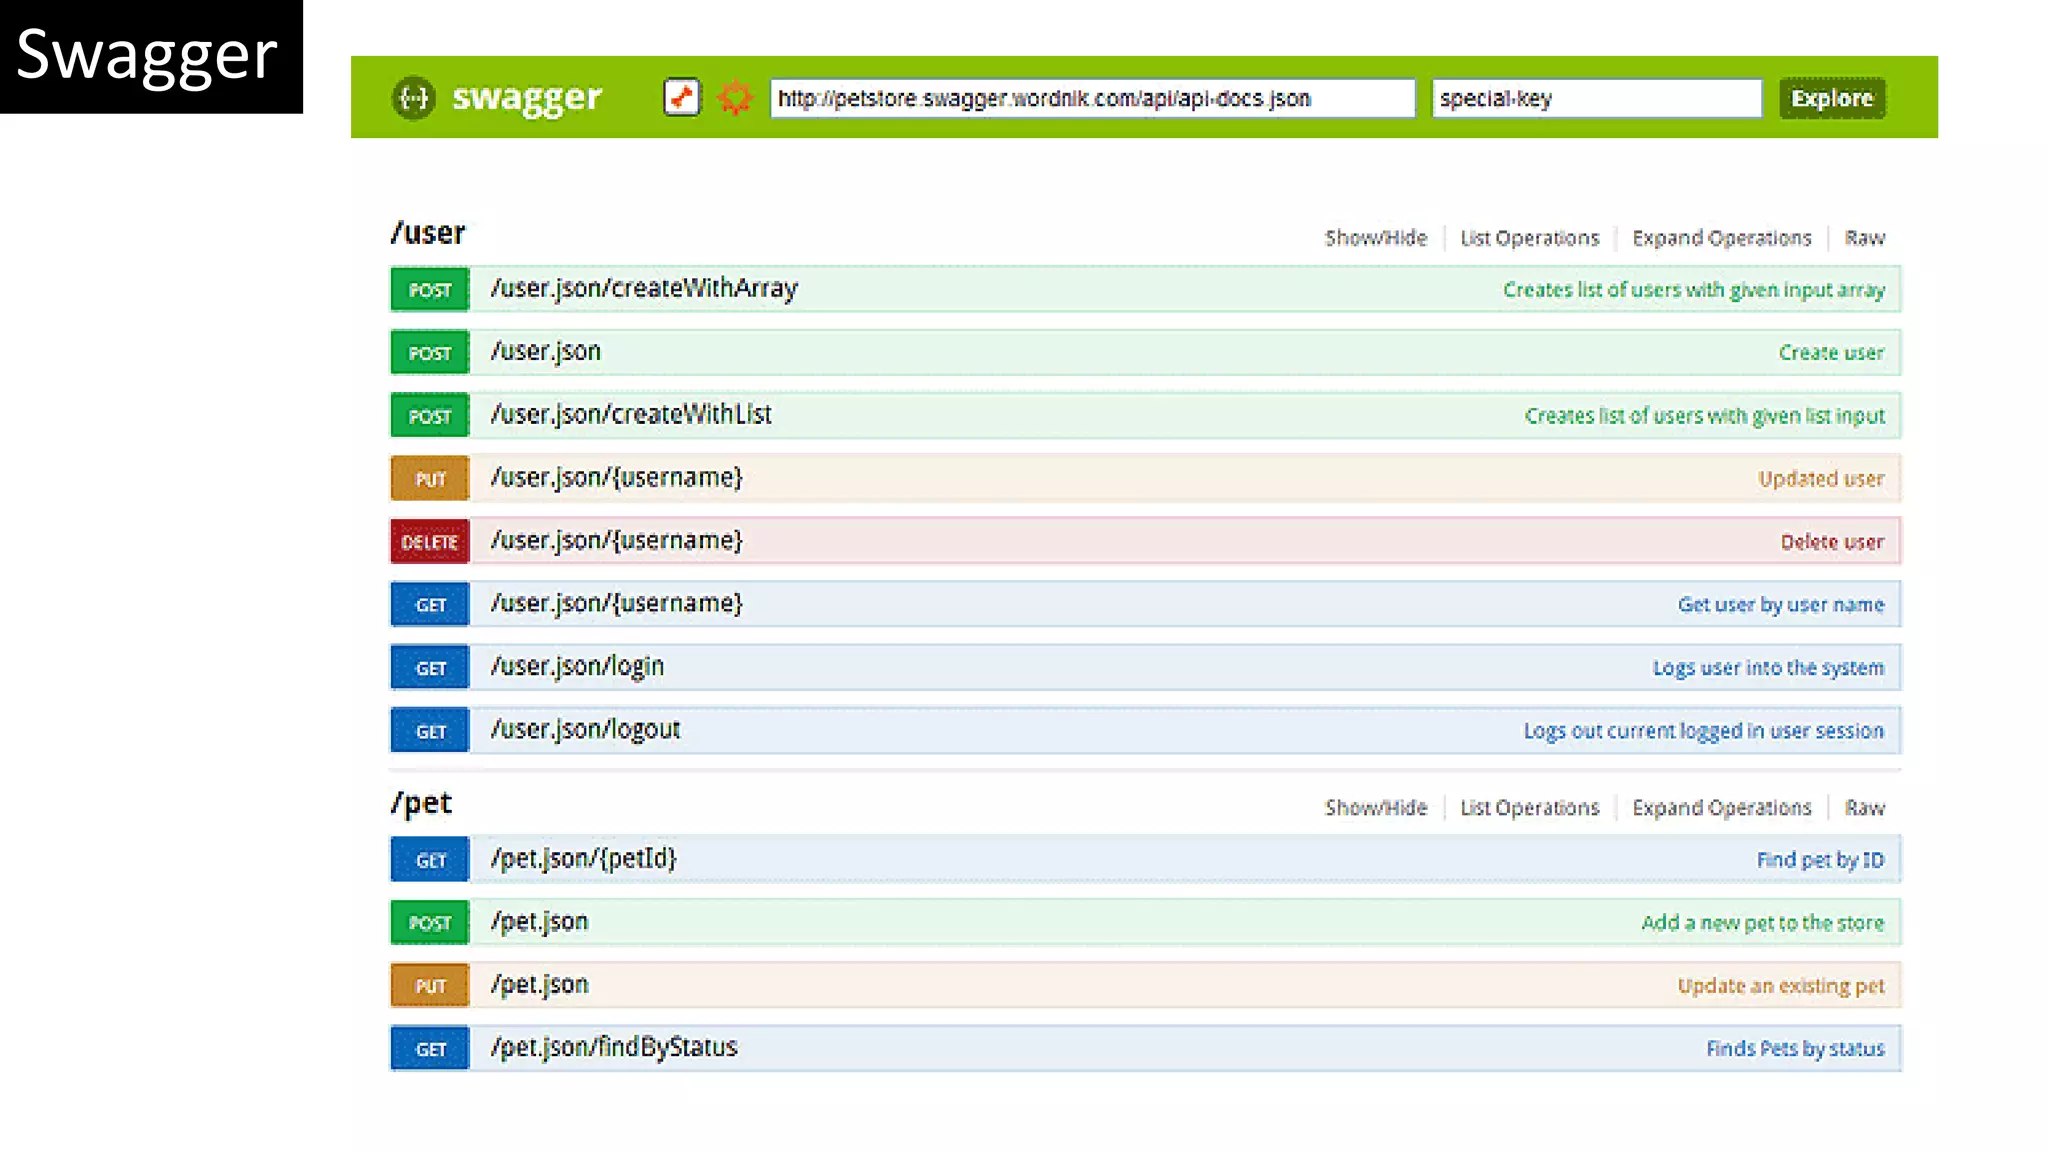Expand the /user.json/logout operation path
Viewport: 2048px width, 1152px height.
pos(585,730)
